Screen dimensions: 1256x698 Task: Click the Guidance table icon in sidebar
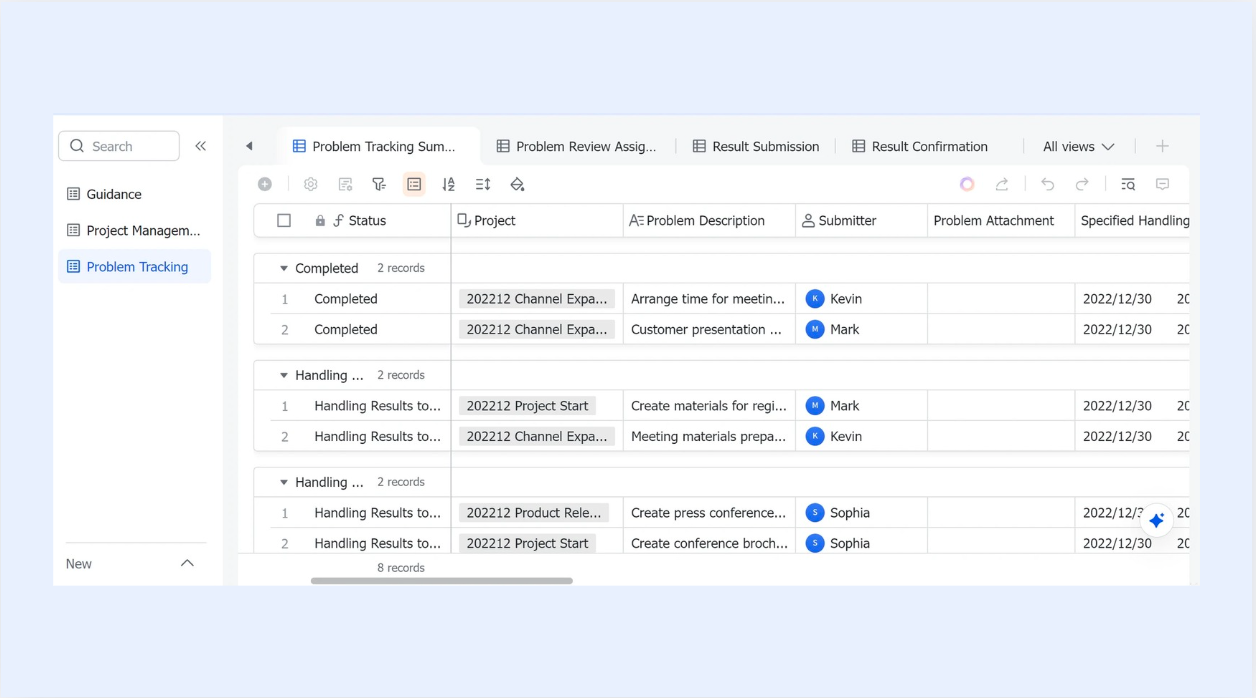pyautogui.click(x=73, y=194)
